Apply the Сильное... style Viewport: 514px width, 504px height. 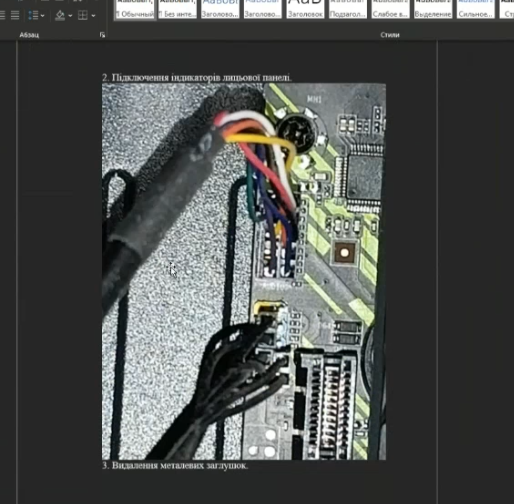click(476, 9)
